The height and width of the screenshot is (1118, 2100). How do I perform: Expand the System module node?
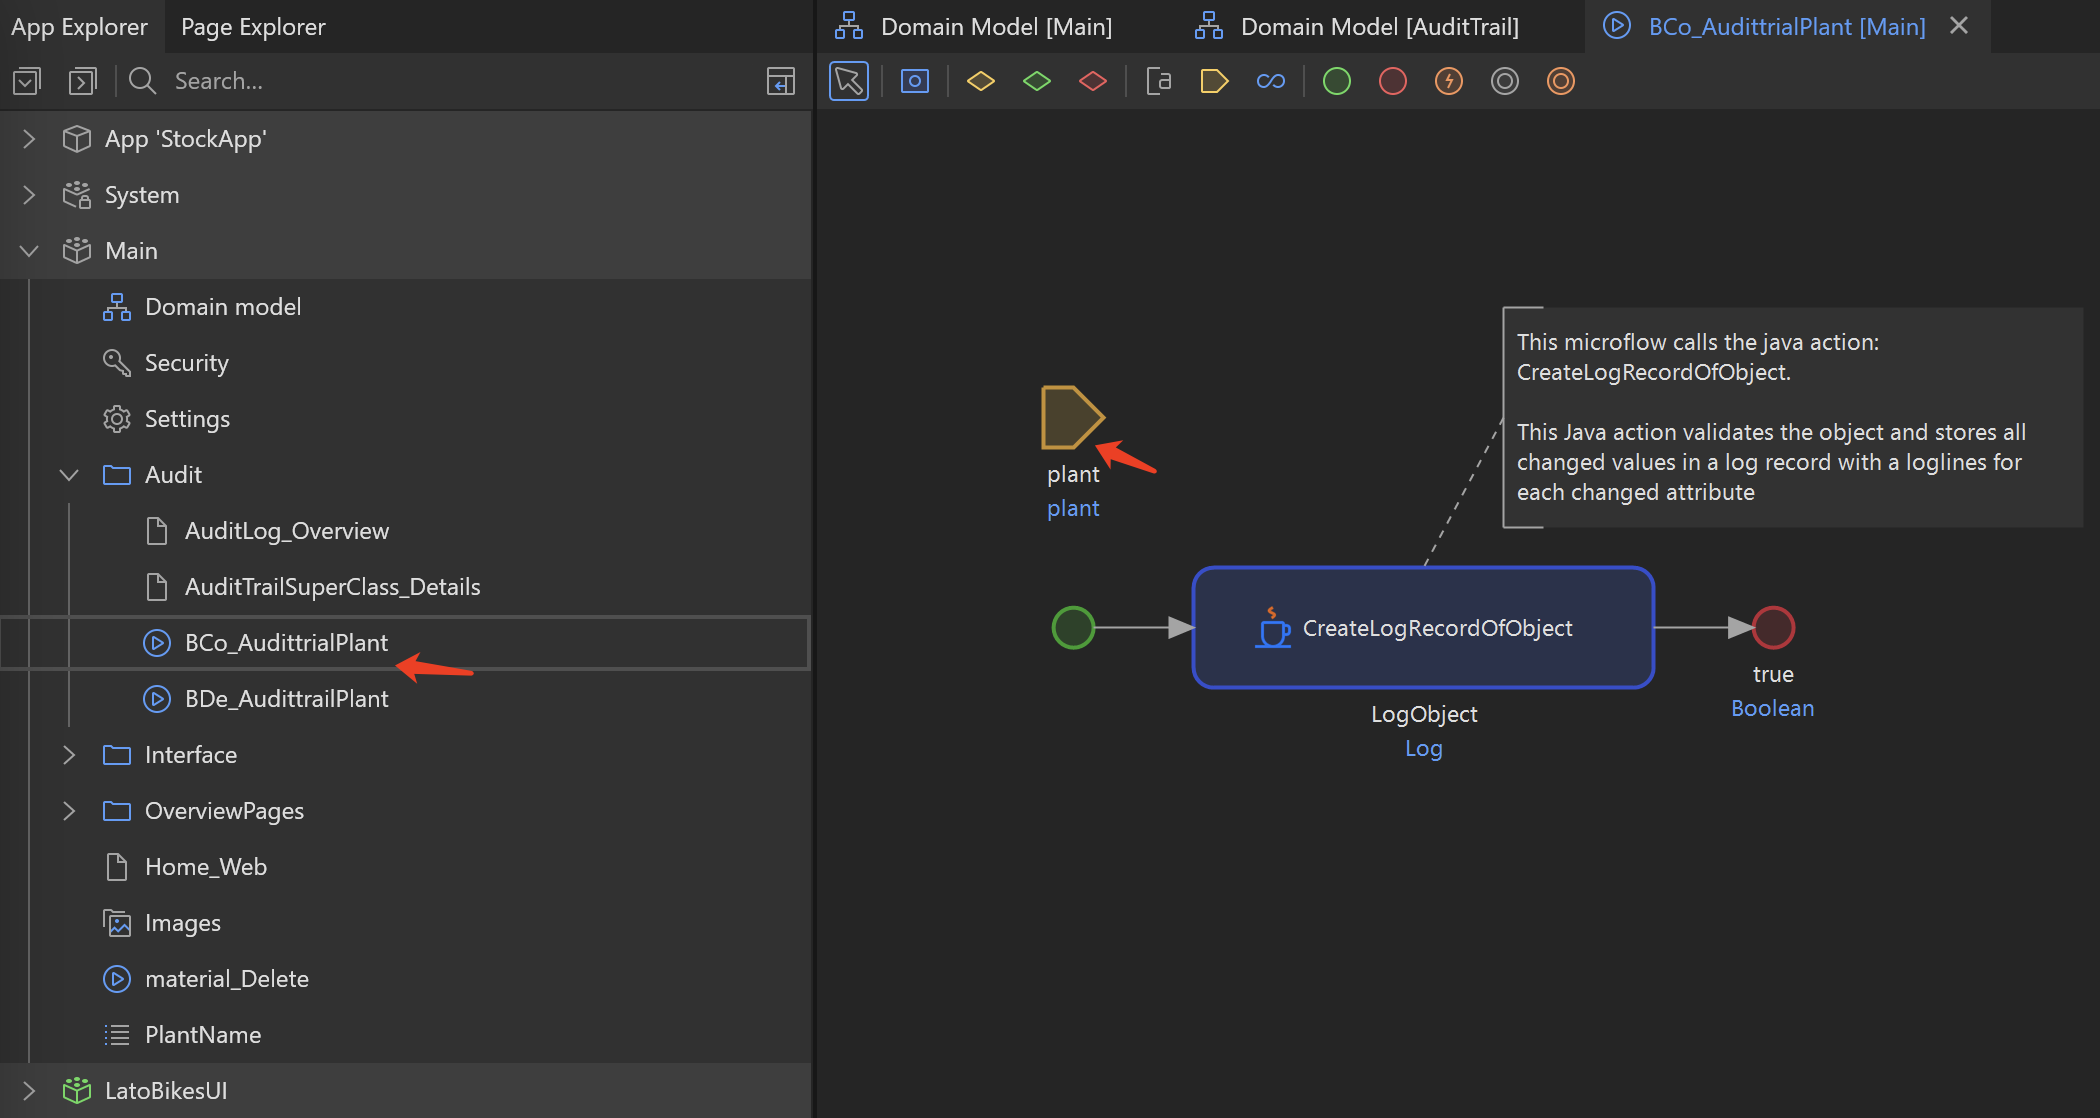pyautogui.click(x=29, y=195)
